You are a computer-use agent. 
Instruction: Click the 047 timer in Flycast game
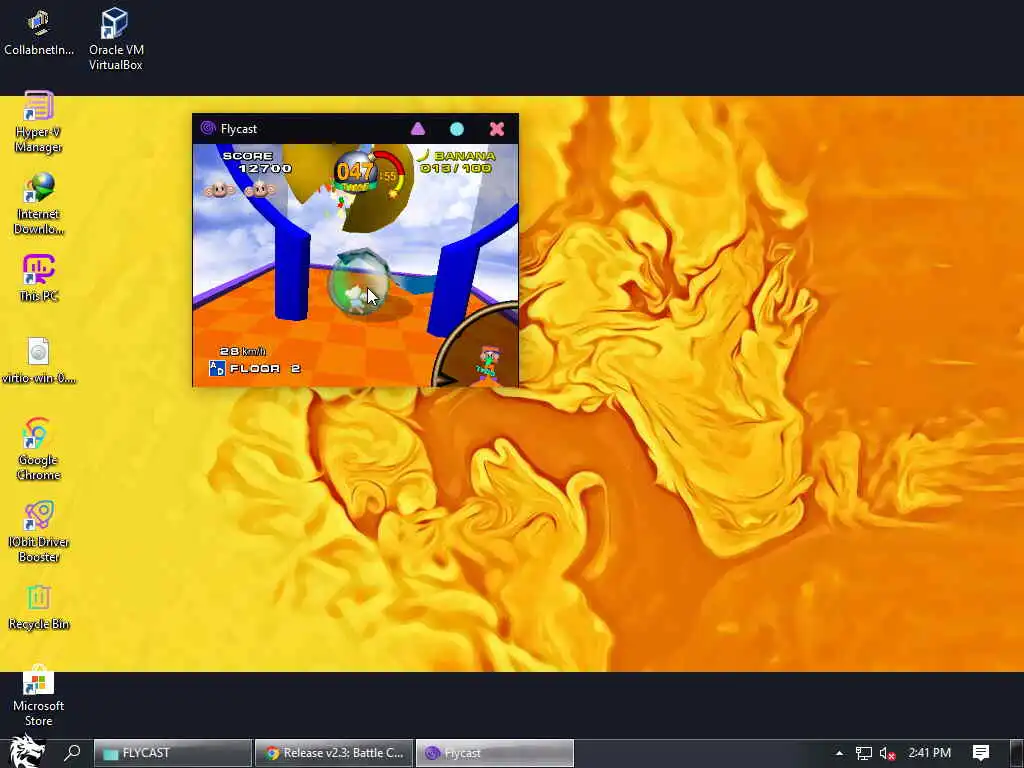[355, 172]
